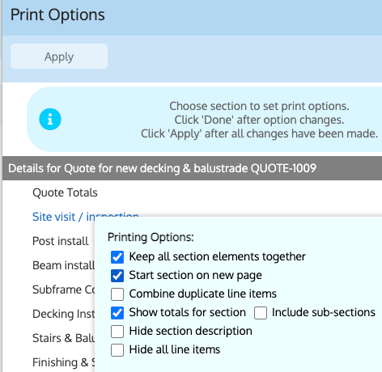
Task: Select the Stairs & Balu section row
Action: (63, 338)
